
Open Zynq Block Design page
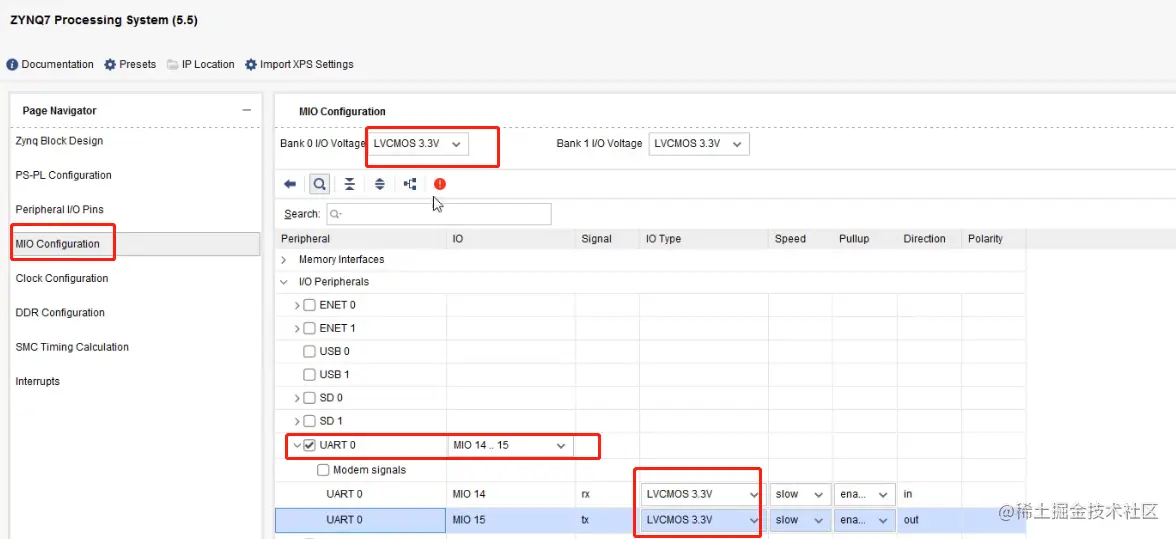[x=59, y=140]
